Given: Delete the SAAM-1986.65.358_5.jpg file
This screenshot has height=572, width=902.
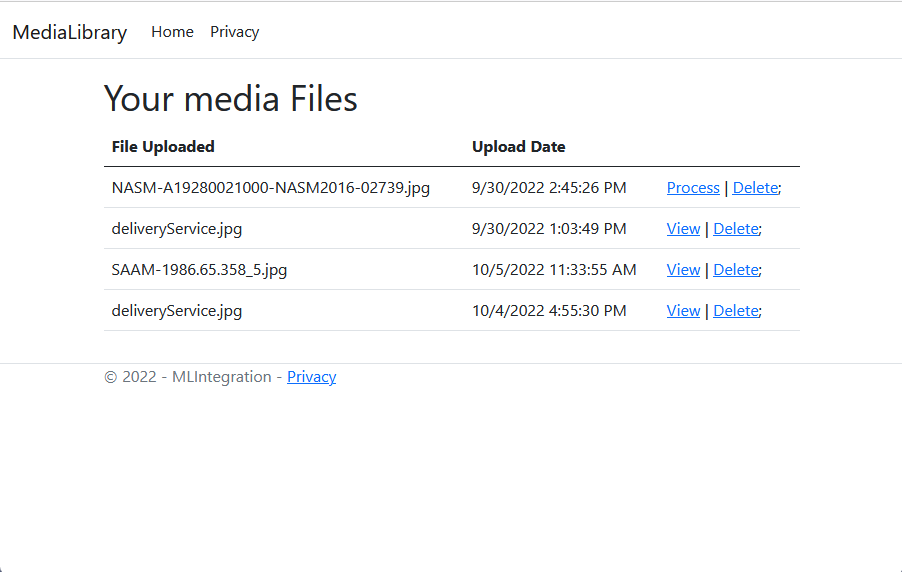Looking at the screenshot, I should click(x=736, y=269).
